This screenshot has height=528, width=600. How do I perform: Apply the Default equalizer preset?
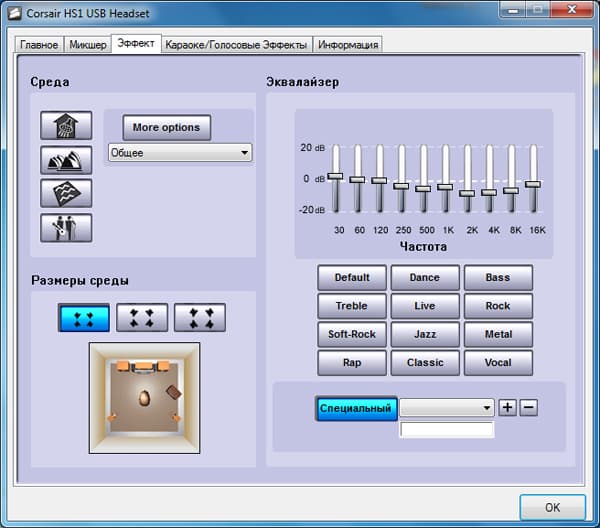point(352,277)
